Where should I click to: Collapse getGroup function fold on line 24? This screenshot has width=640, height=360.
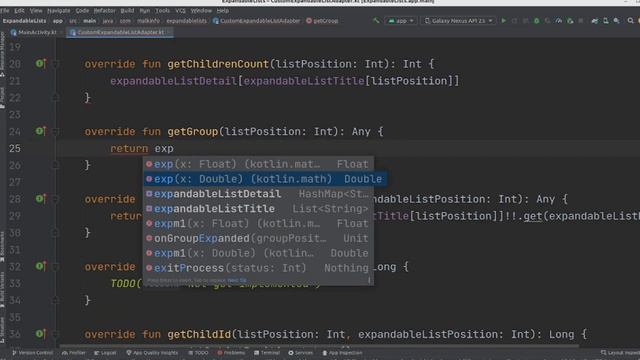point(56,131)
